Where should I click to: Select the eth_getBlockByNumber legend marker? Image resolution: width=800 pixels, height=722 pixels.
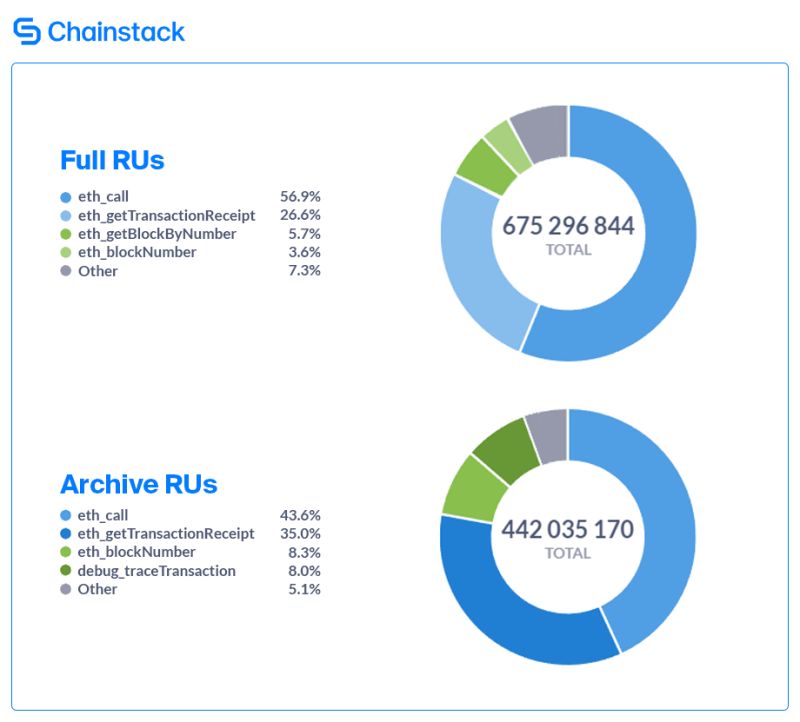coord(65,234)
